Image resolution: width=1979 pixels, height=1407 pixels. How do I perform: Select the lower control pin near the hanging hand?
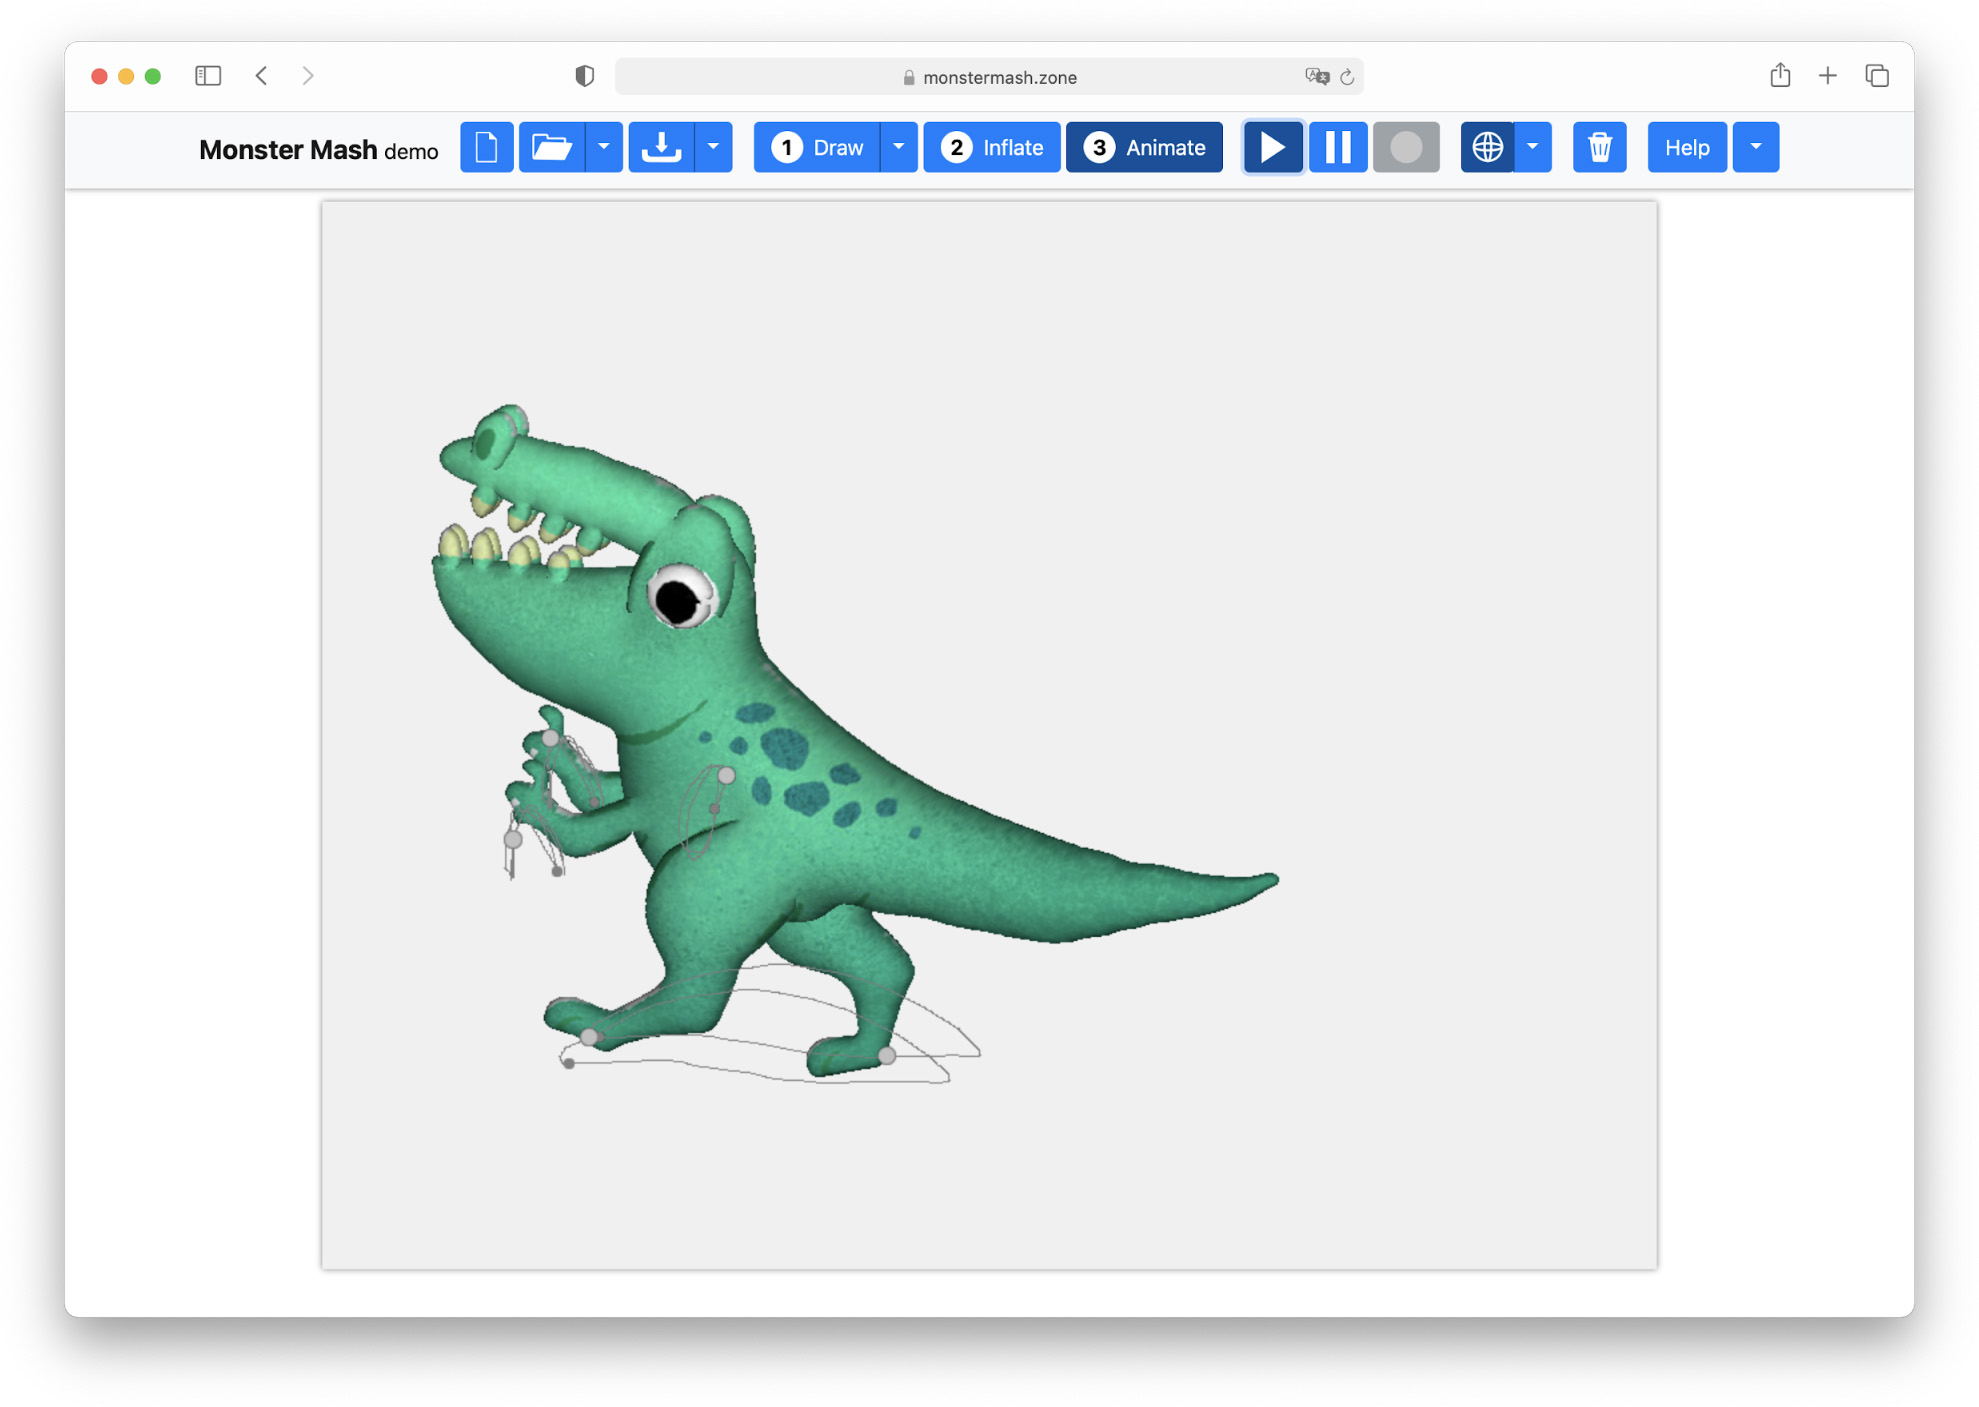513,840
